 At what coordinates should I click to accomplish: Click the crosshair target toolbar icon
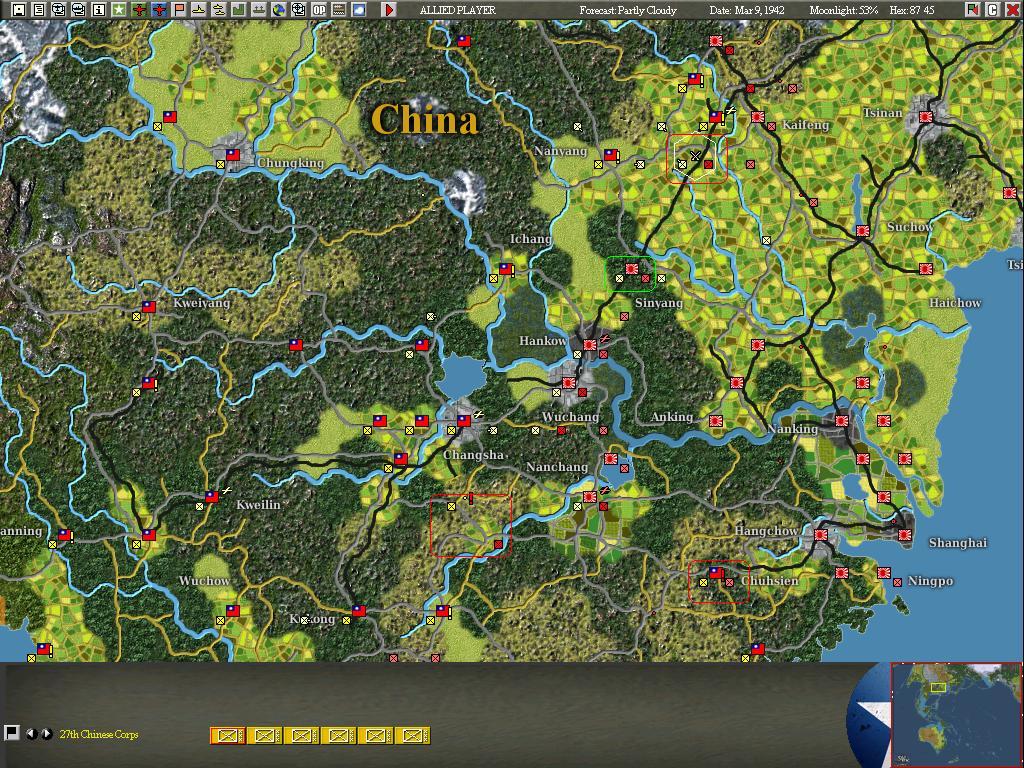coord(298,9)
